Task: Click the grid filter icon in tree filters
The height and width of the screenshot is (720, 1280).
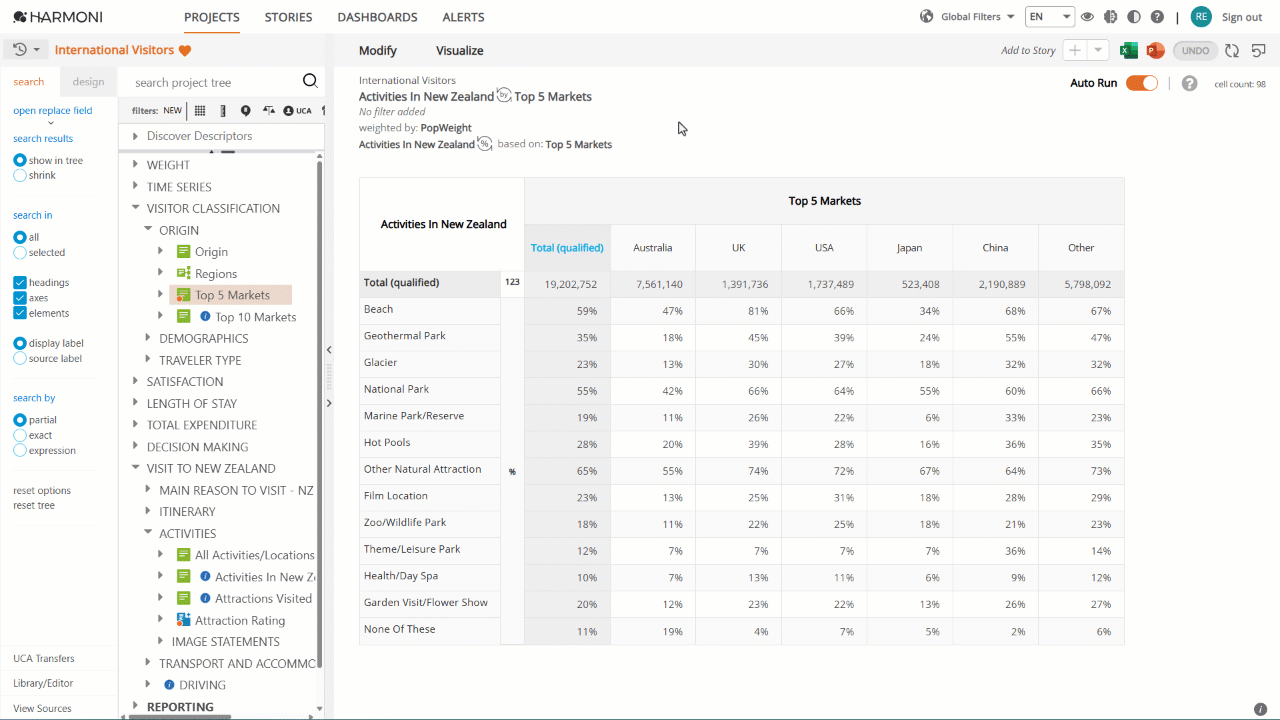Action: tap(200, 111)
